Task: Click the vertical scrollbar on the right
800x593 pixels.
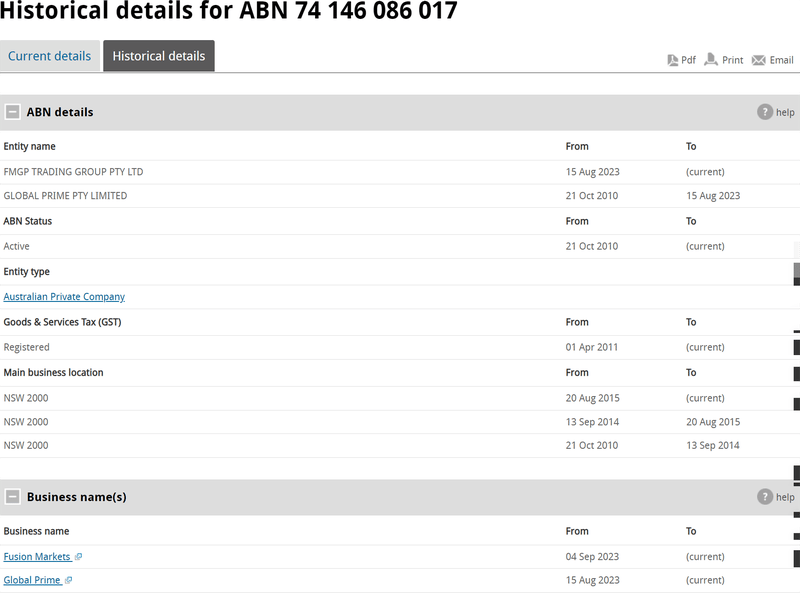Action: tap(796, 272)
